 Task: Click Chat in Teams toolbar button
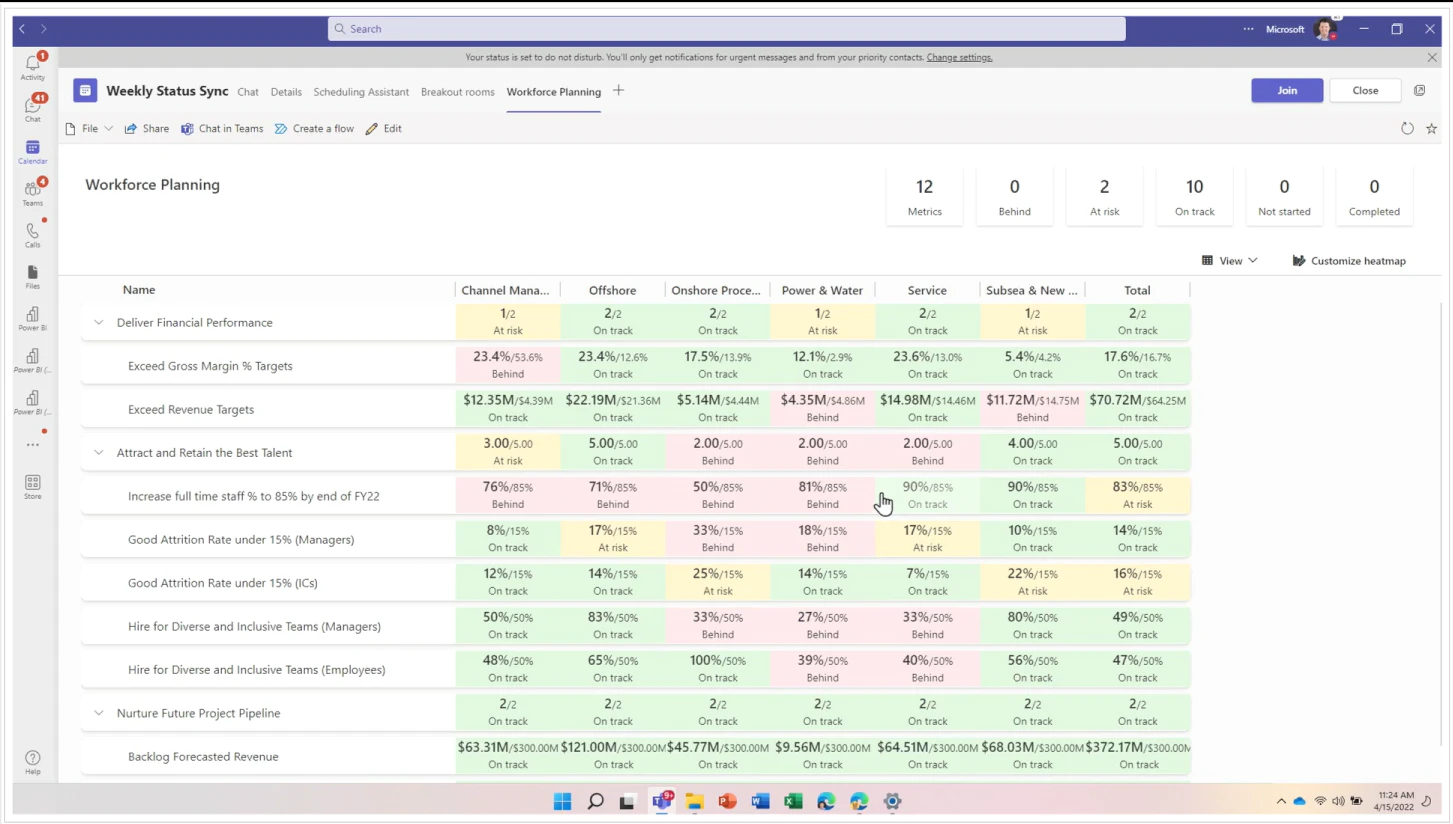(222, 128)
